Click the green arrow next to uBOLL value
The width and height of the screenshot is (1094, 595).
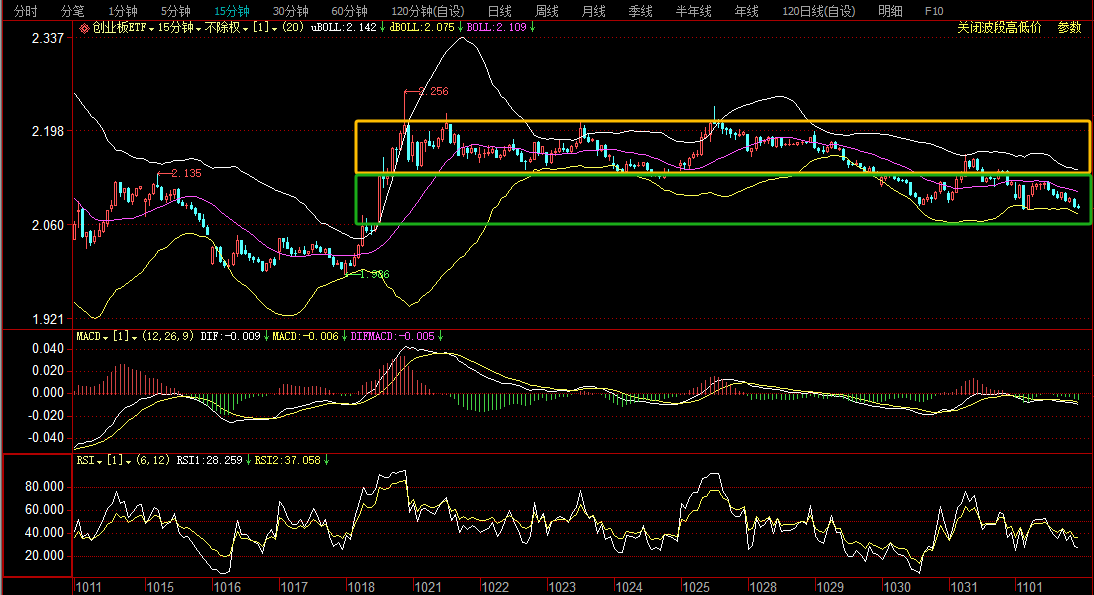click(383, 28)
